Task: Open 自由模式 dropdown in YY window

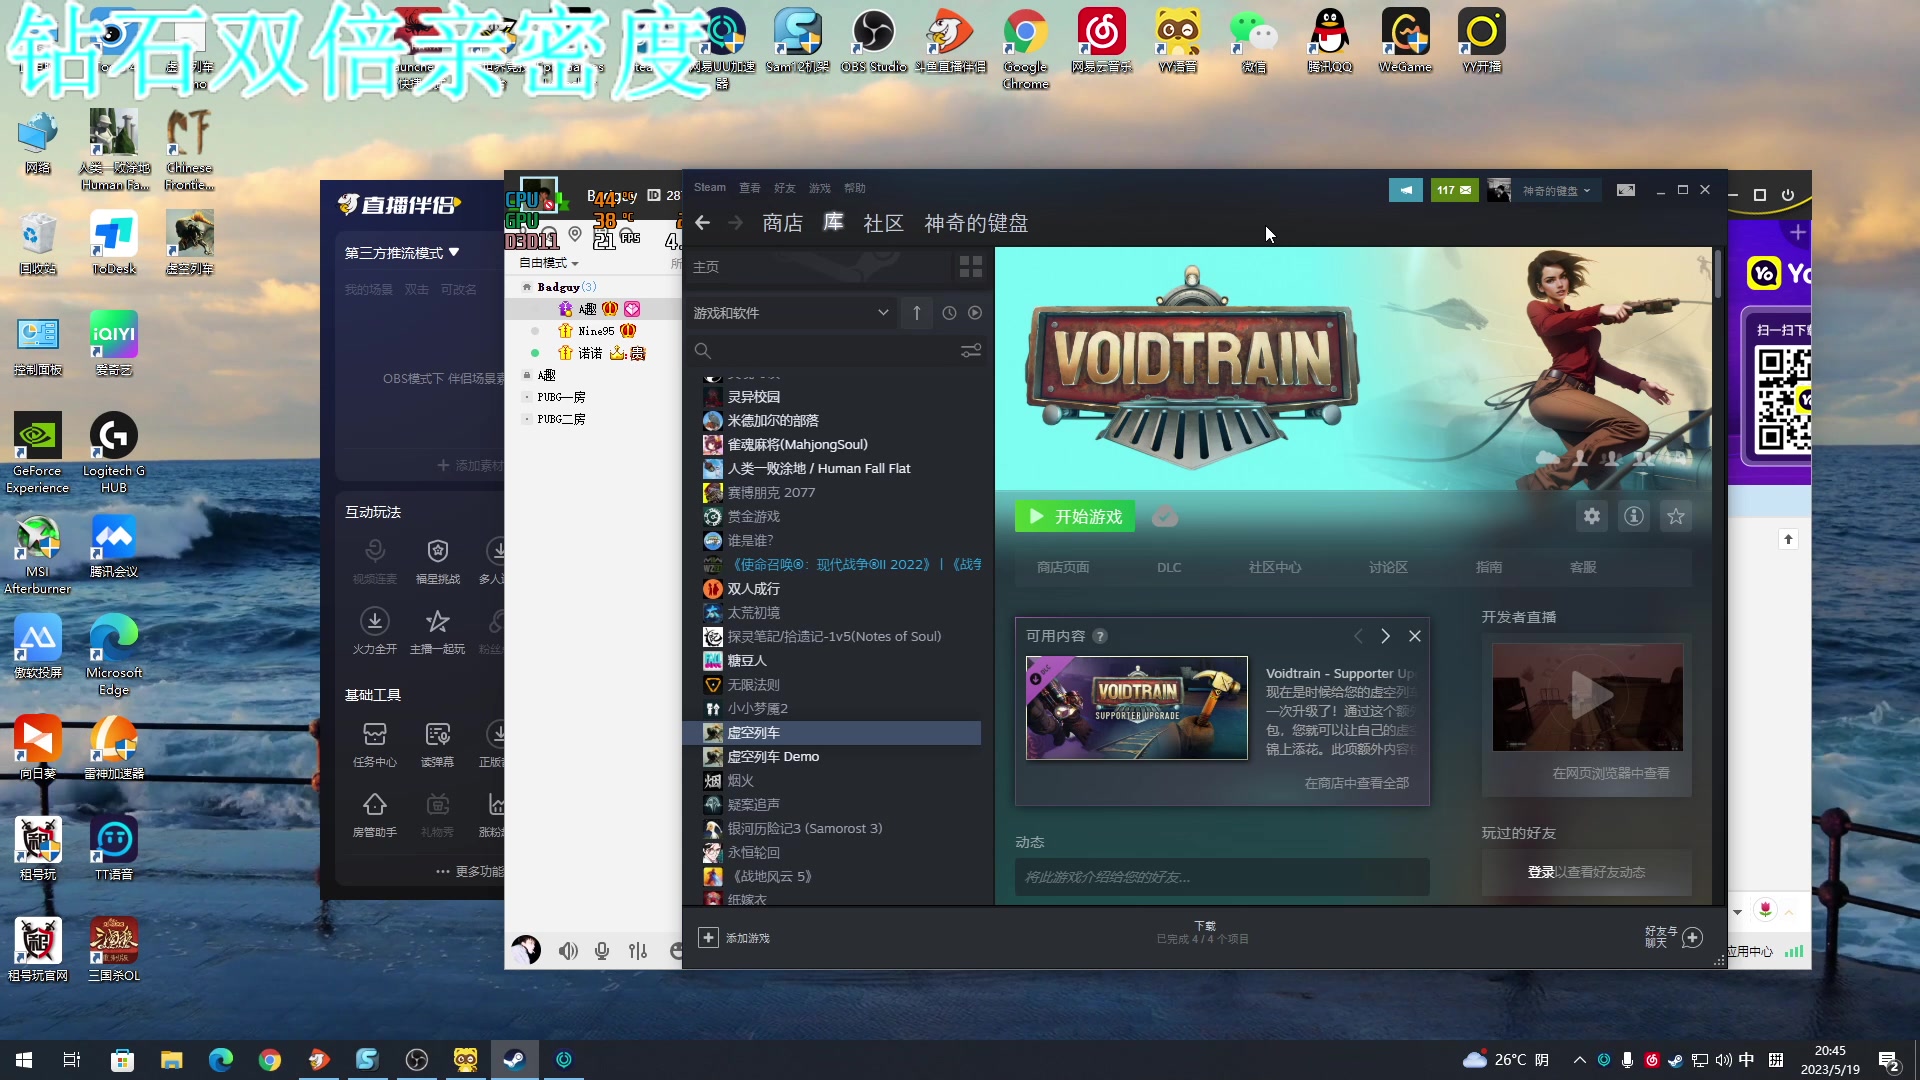Action: (549, 263)
